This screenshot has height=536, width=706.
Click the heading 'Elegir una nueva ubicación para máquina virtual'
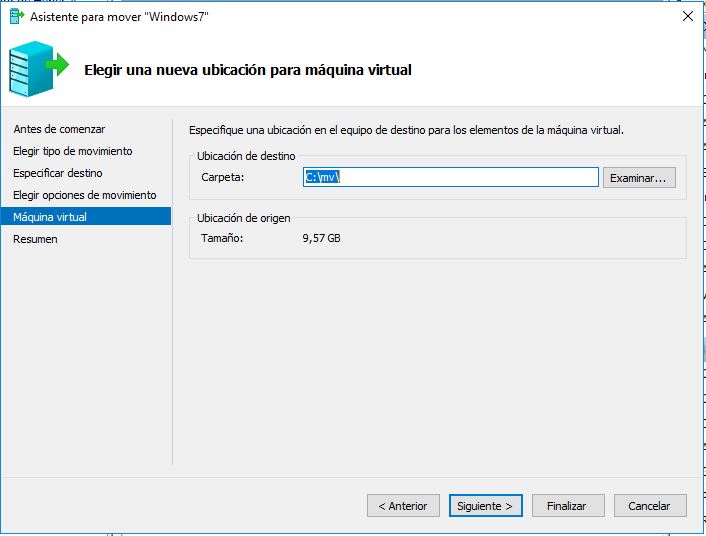[248, 70]
